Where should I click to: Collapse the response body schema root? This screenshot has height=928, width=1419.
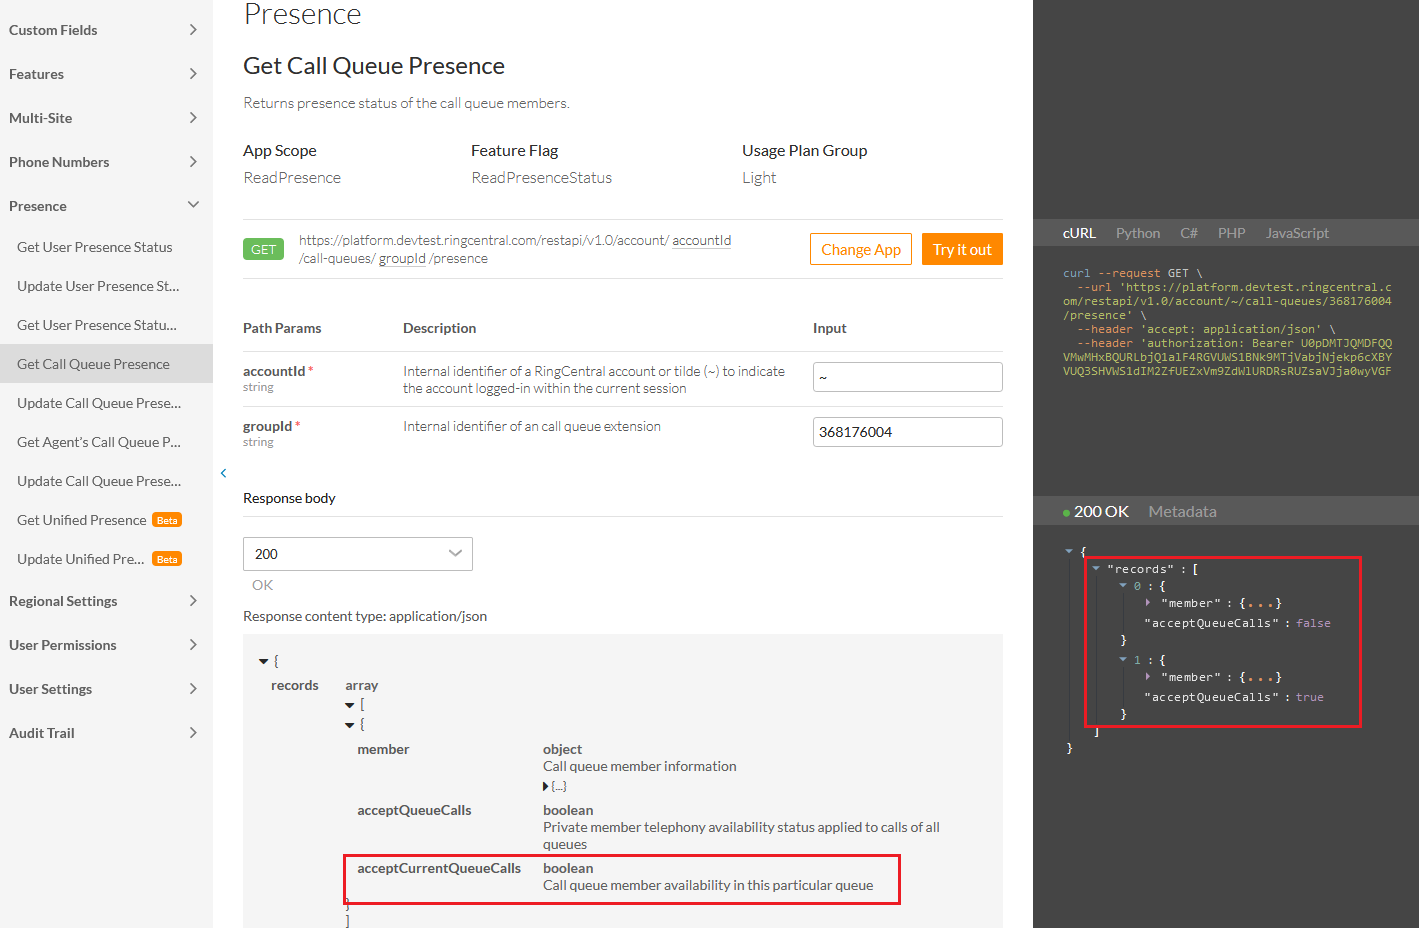tap(264, 661)
